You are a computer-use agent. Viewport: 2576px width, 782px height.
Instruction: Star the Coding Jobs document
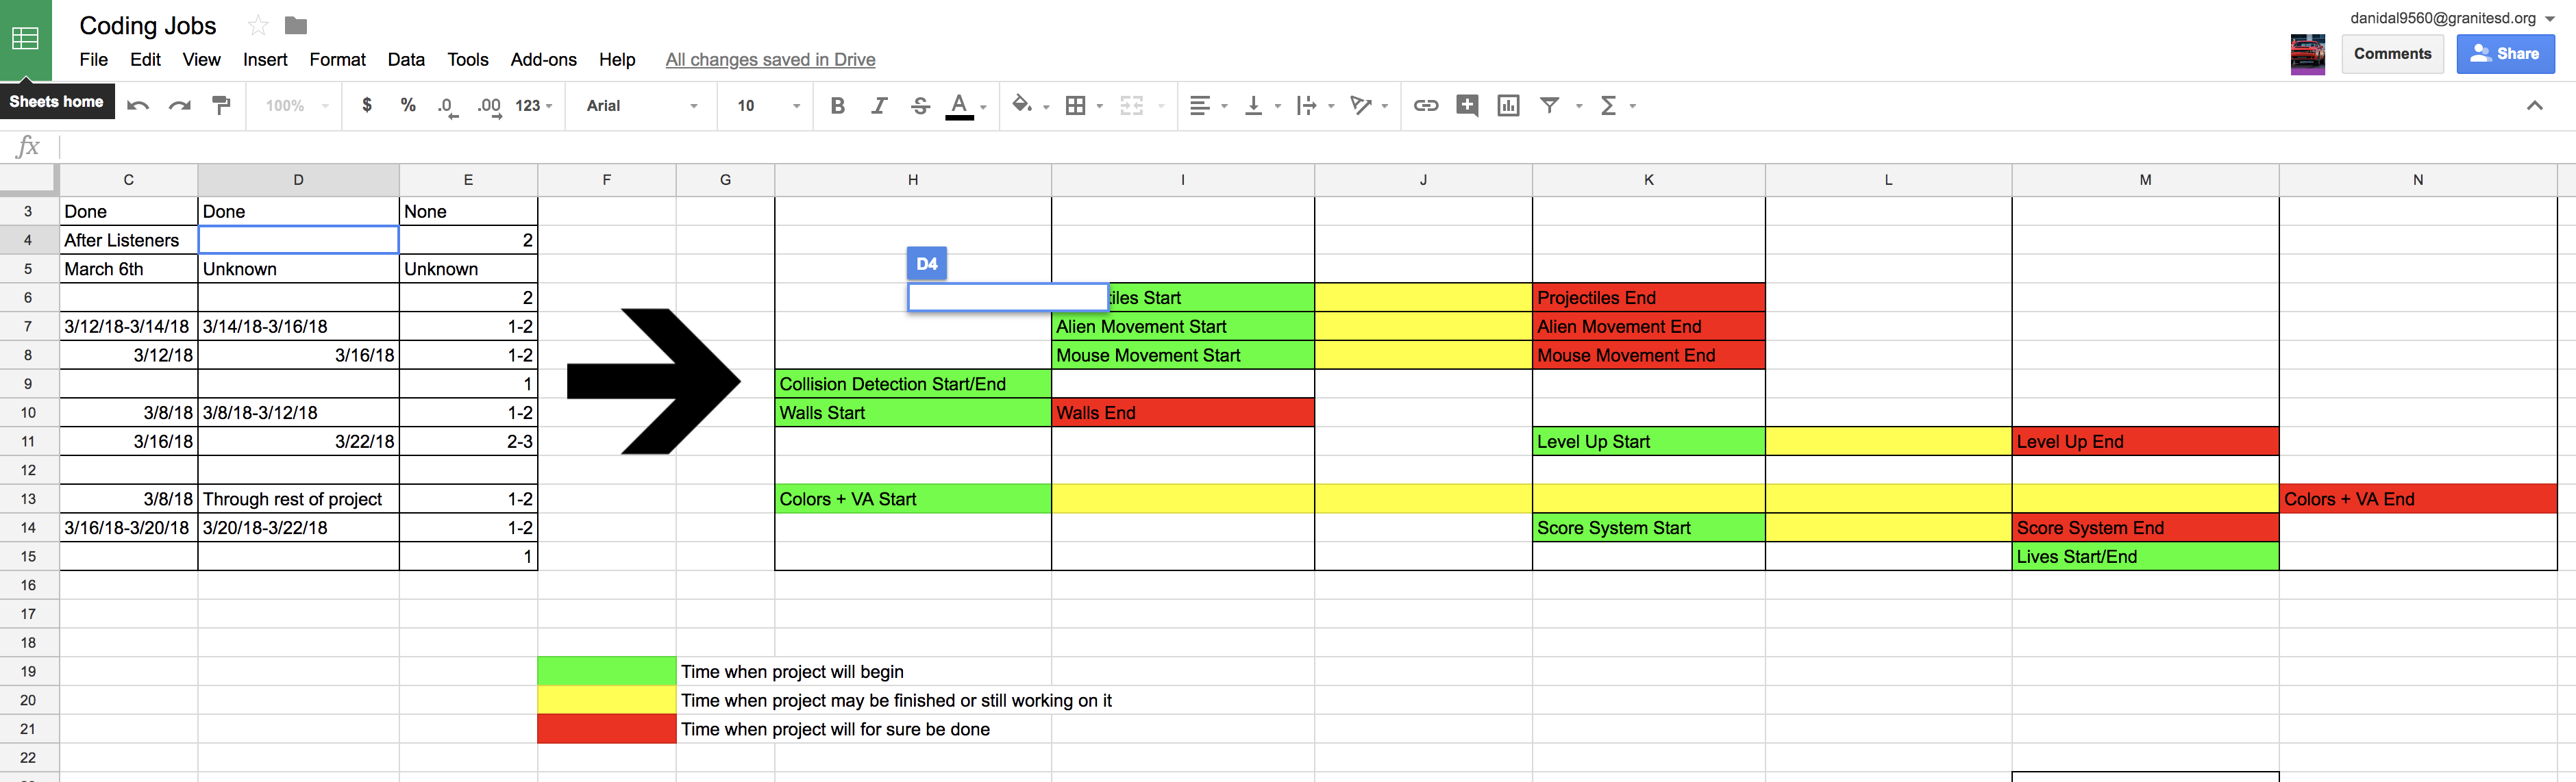tap(258, 26)
